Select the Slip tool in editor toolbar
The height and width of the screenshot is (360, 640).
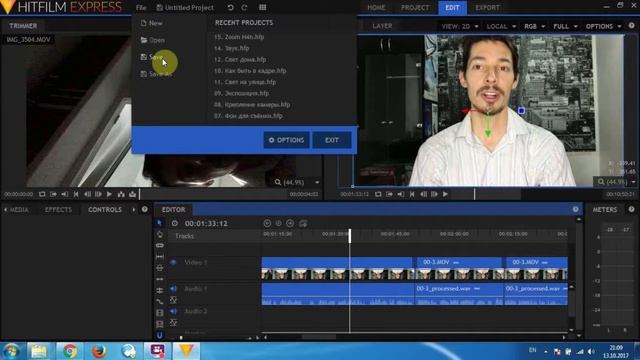pyautogui.click(x=160, y=257)
